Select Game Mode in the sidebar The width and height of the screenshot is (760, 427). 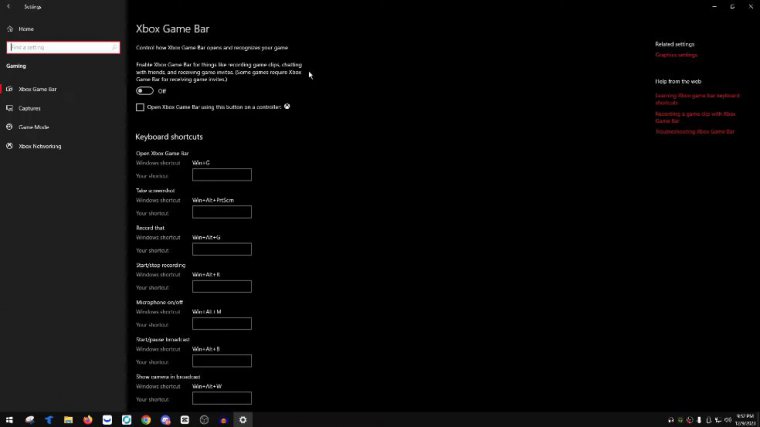click(x=33, y=127)
